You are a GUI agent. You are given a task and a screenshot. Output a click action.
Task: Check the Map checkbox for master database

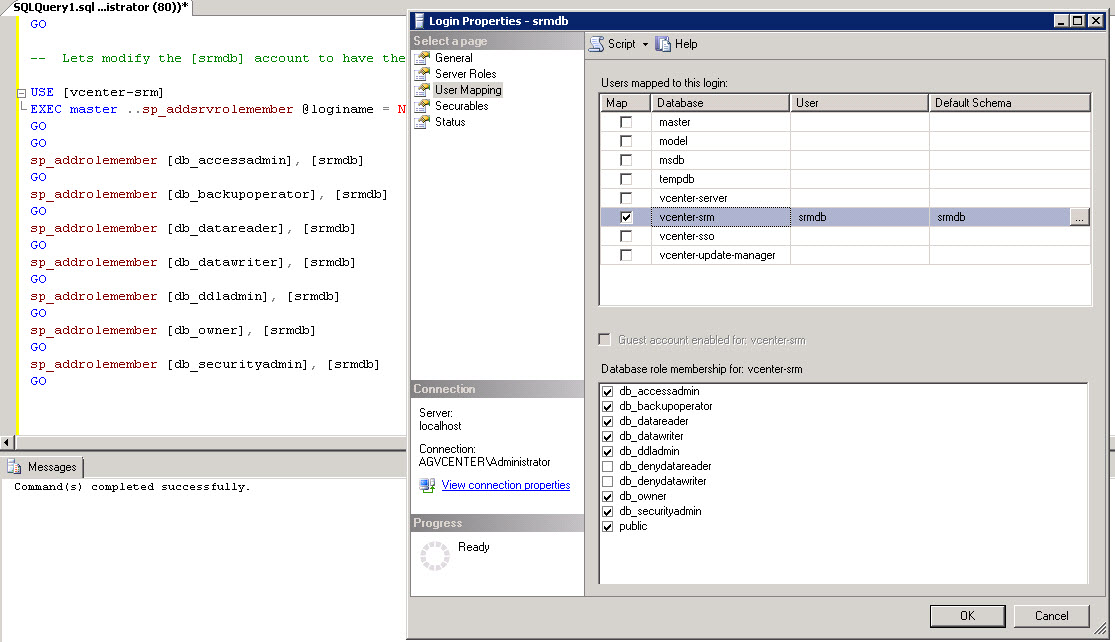(x=624, y=121)
